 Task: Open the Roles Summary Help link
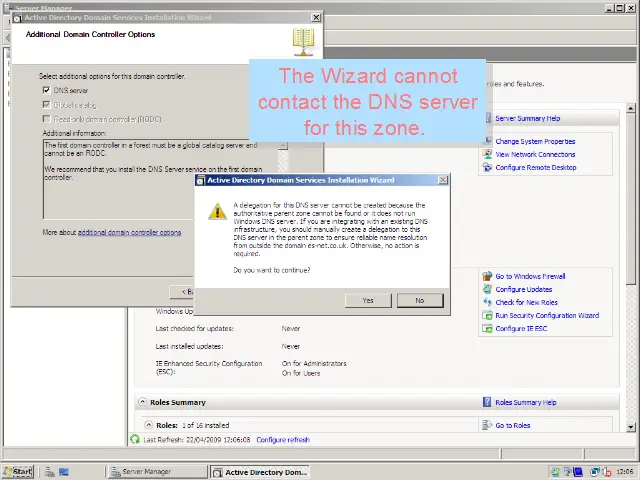(x=526, y=402)
